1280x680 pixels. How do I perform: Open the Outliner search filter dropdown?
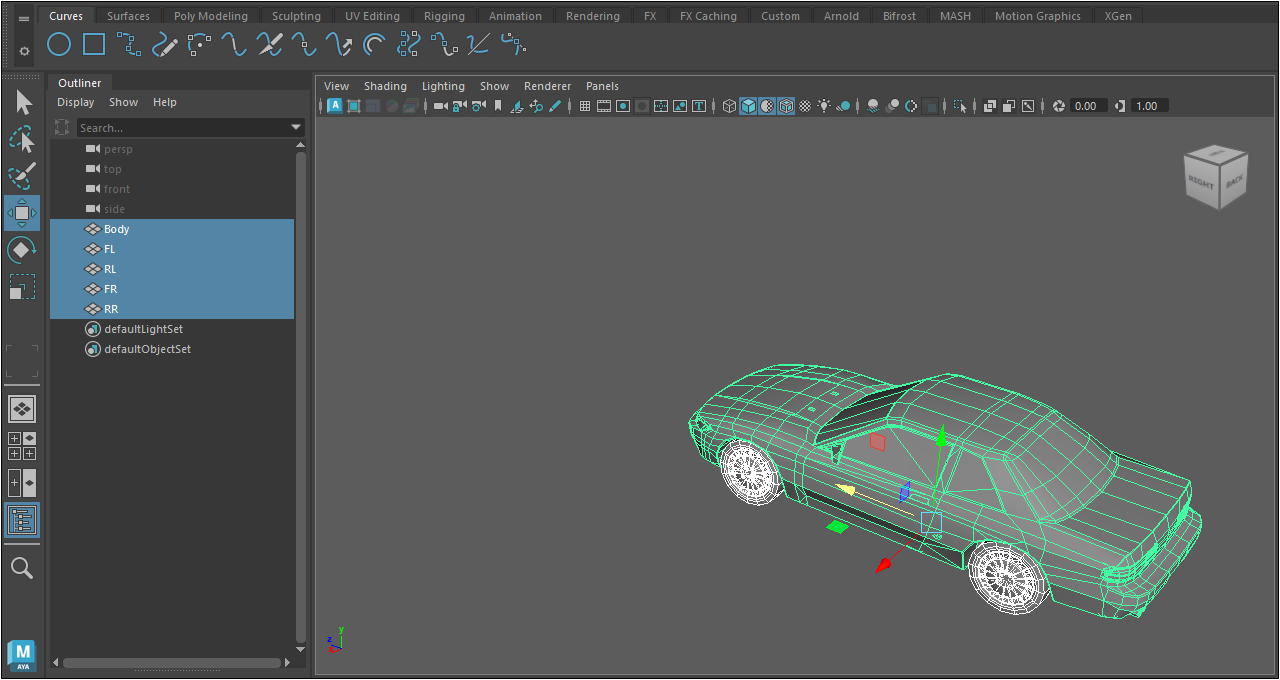tap(296, 128)
